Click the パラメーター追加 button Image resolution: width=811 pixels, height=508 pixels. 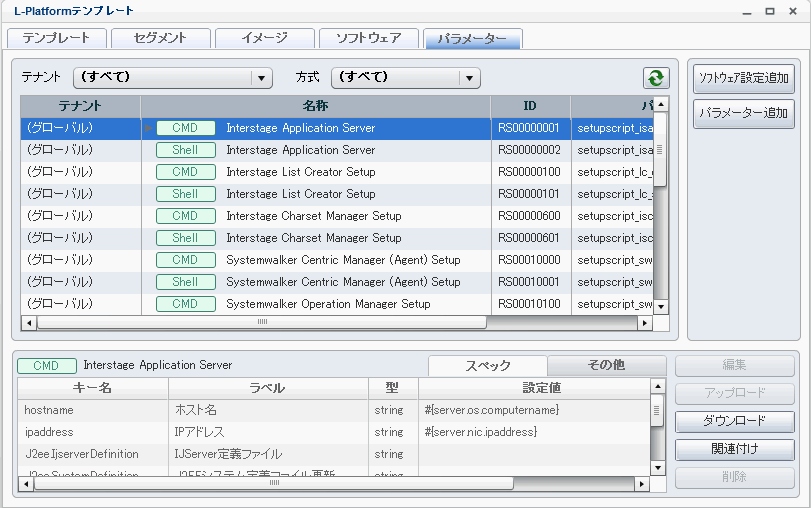(x=744, y=113)
